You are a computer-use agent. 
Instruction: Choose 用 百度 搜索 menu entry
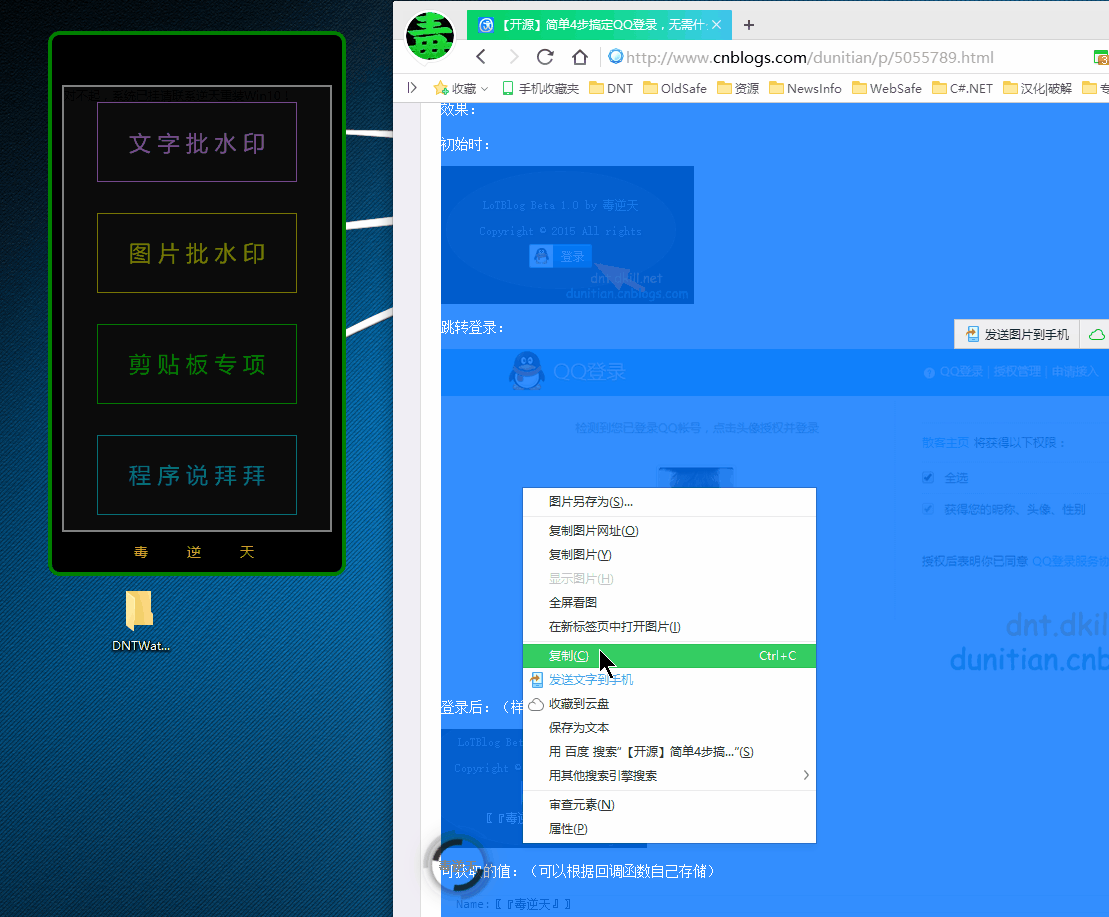click(669, 752)
